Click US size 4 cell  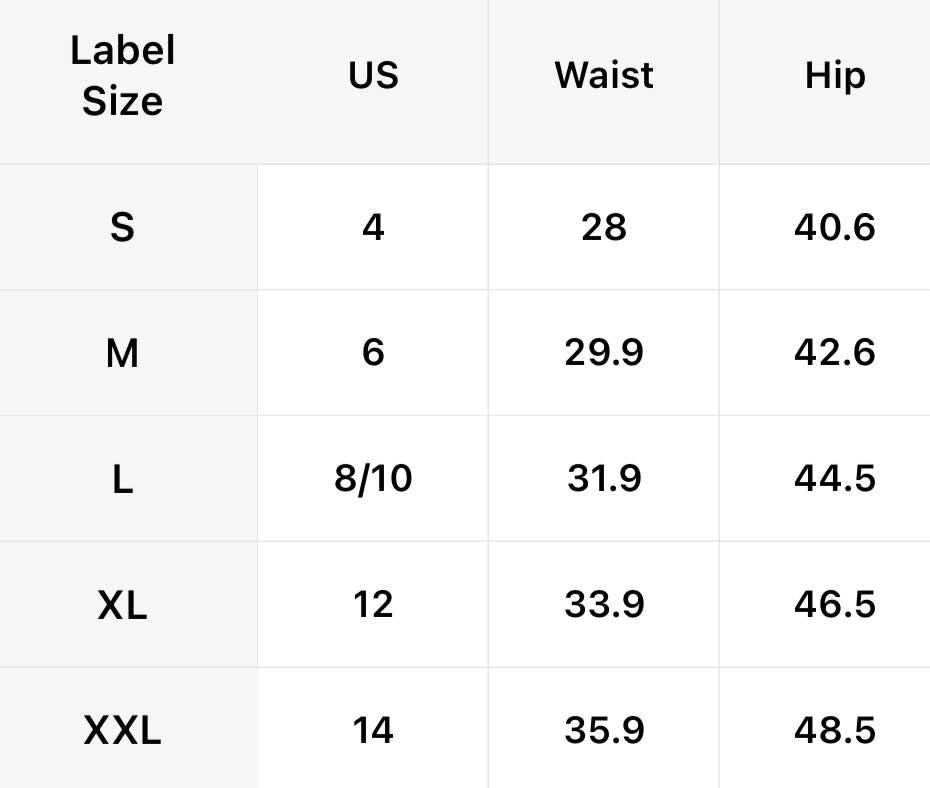click(373, 228)
